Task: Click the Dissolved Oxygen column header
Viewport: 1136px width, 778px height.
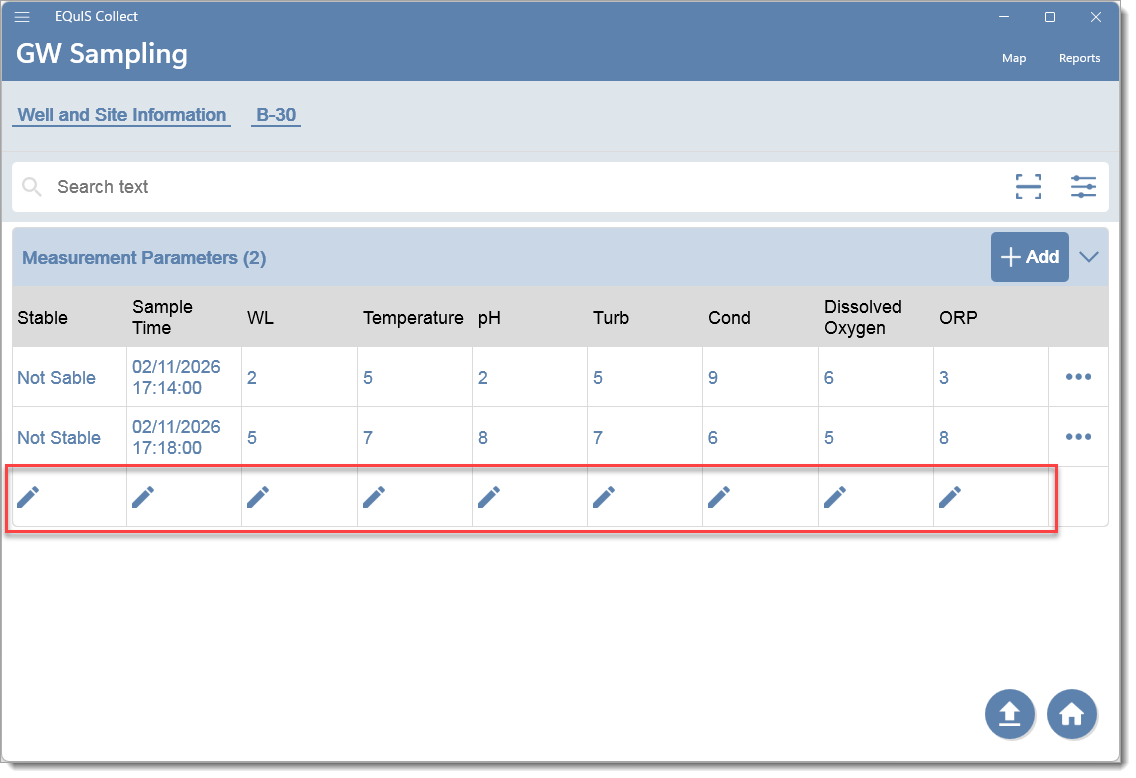Action: [862, 317]
